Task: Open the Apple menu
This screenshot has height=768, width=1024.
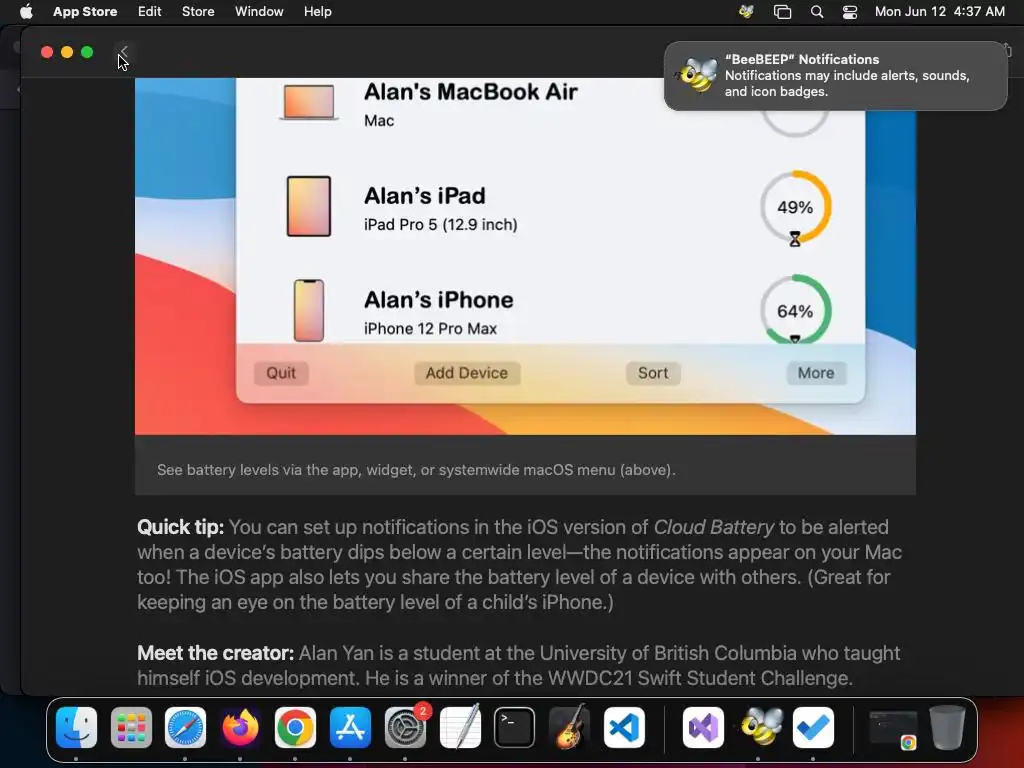Action: pyautogui.click(x=26, y=11)
